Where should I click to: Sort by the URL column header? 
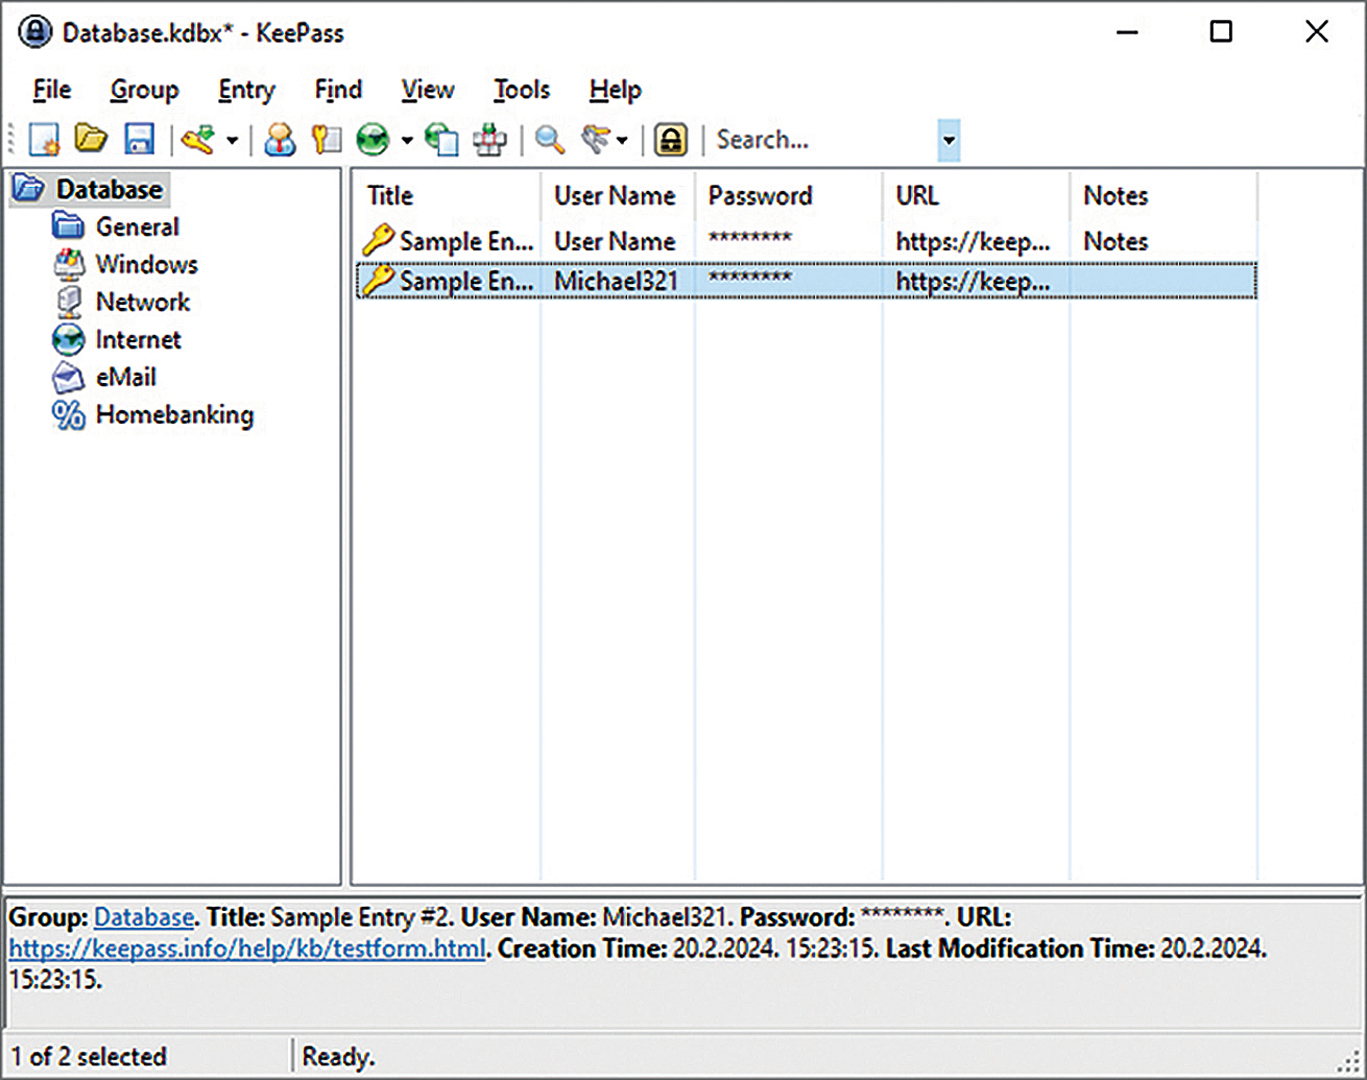[976, 196]
